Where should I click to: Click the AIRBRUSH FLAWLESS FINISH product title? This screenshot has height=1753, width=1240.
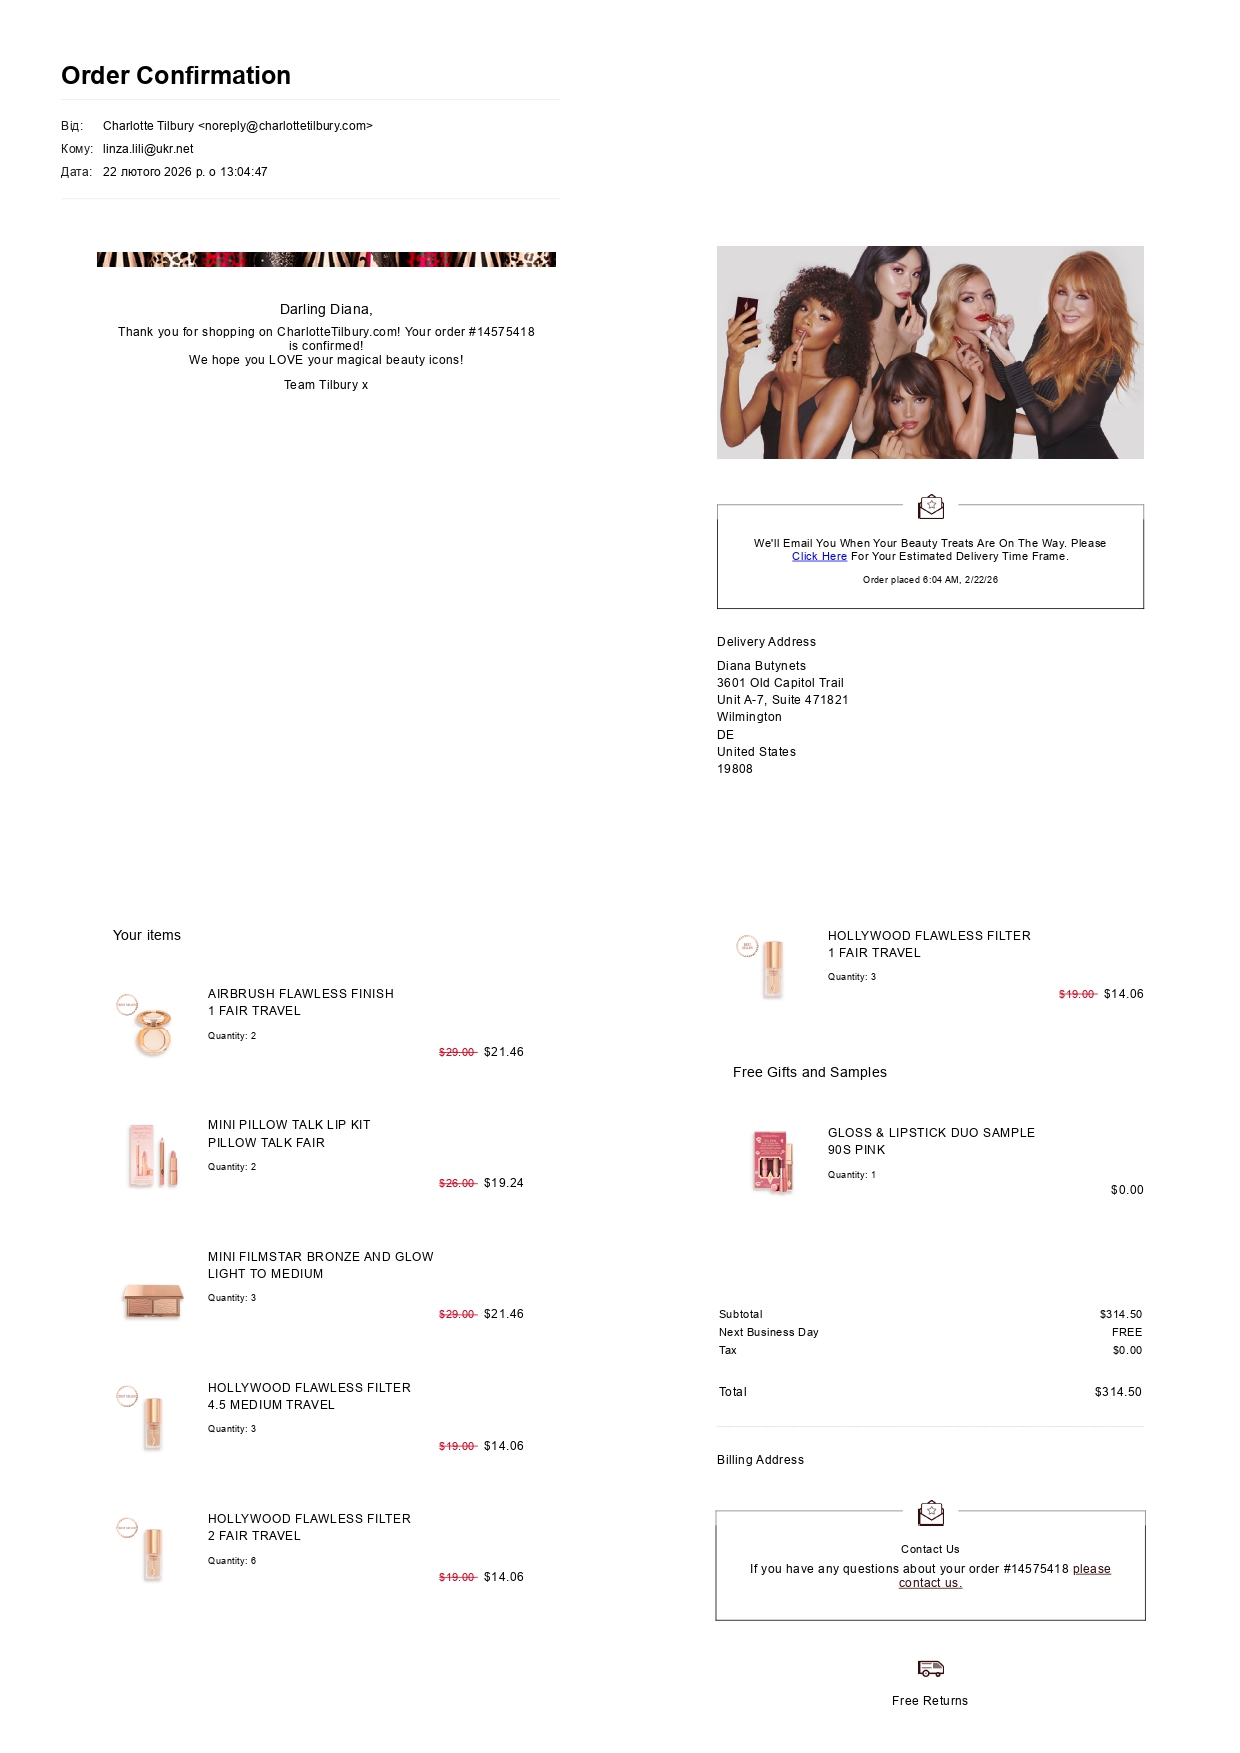point(301,994)
